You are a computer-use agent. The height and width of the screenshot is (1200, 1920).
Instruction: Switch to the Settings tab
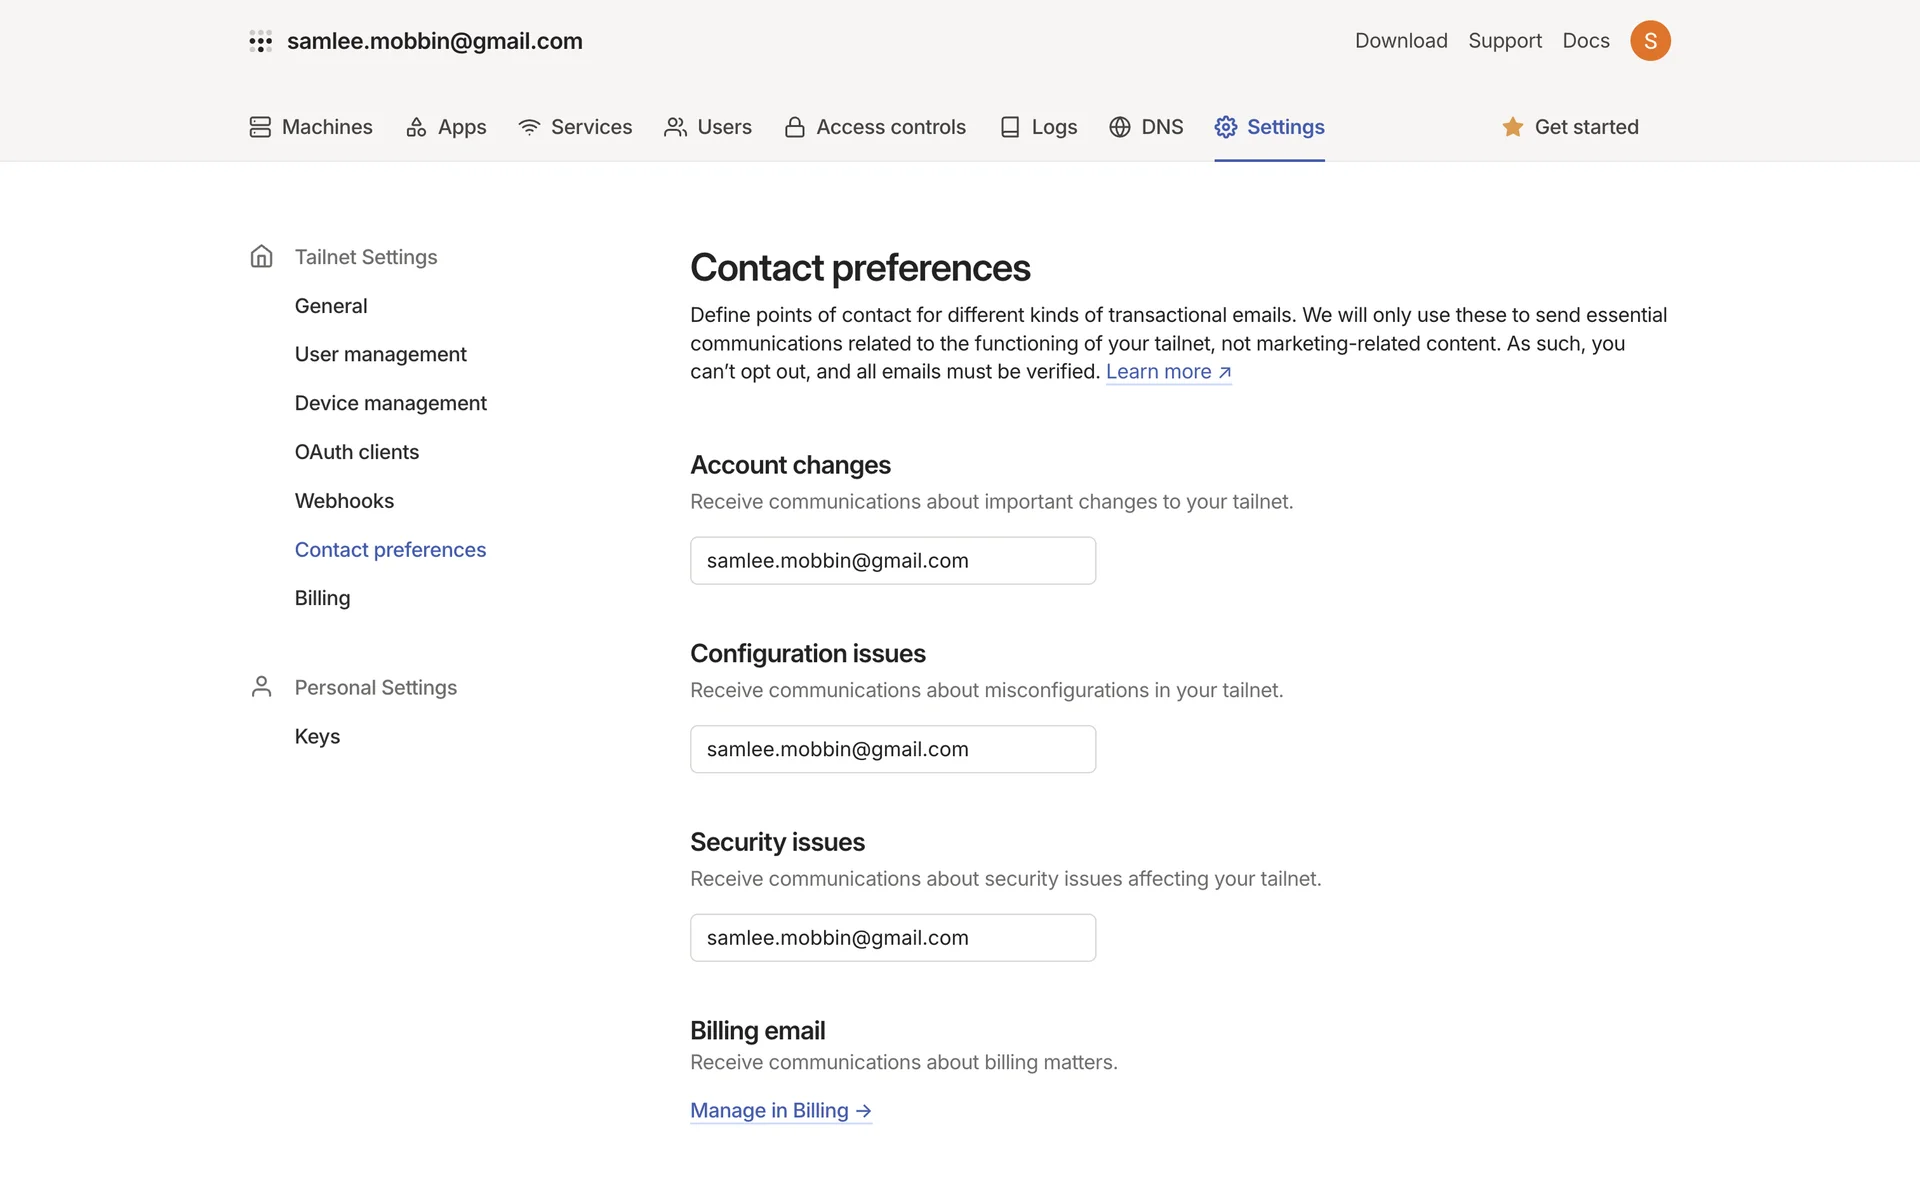pyautogui.click(x=1284, y=127)
